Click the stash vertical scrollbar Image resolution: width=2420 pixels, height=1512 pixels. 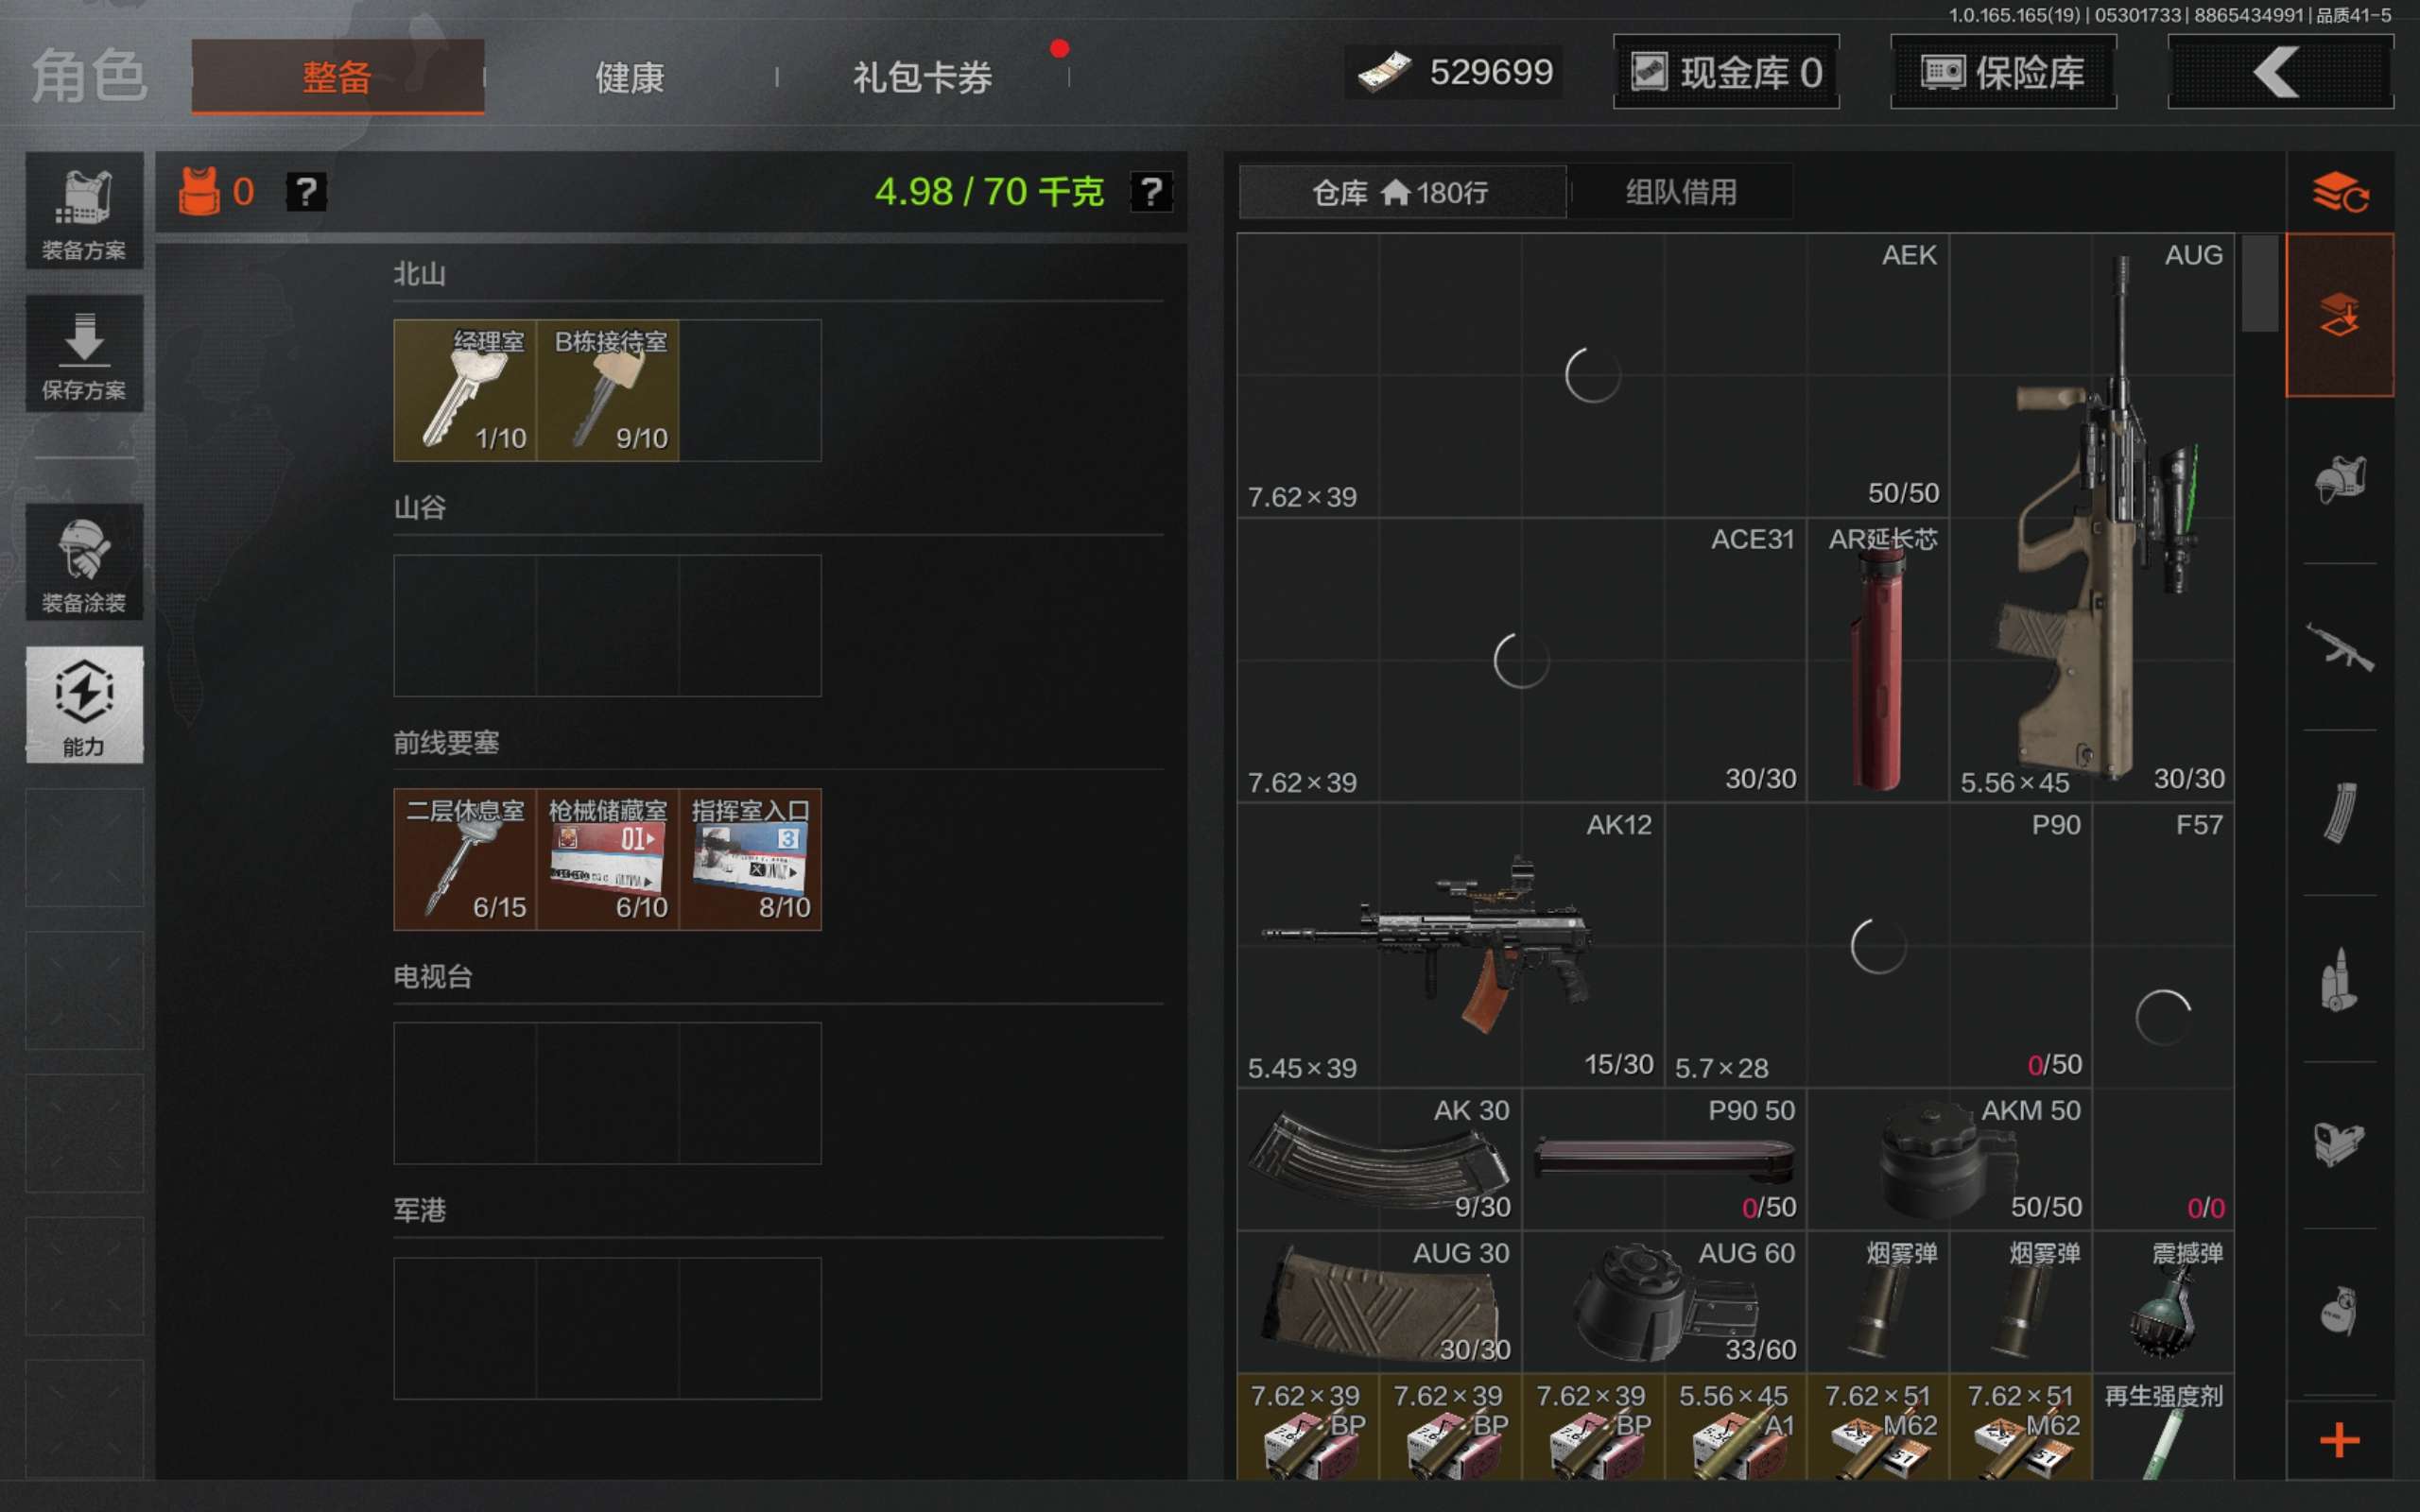click(2259, 283)
